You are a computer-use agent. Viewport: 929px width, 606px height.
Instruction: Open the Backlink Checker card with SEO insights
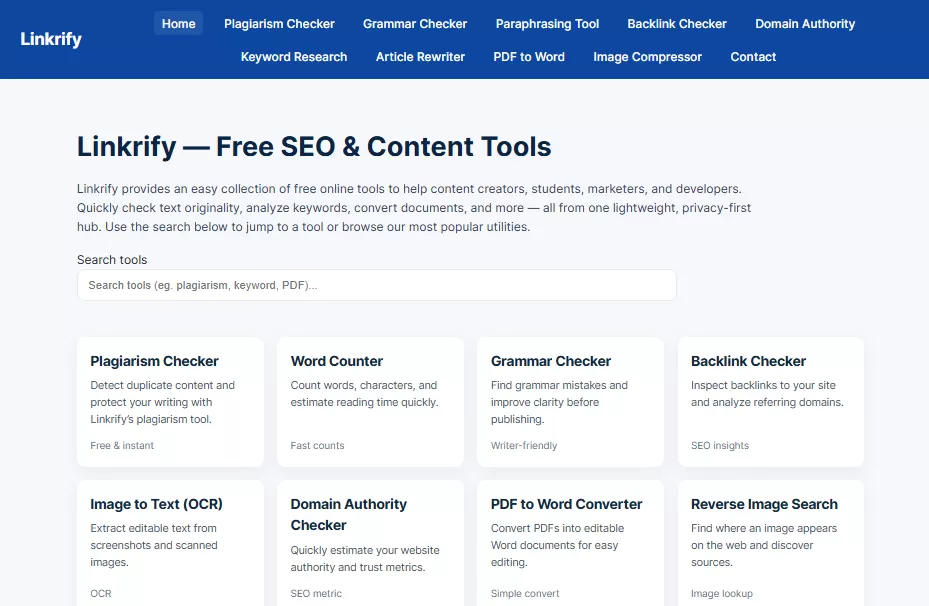pos(770,401)
